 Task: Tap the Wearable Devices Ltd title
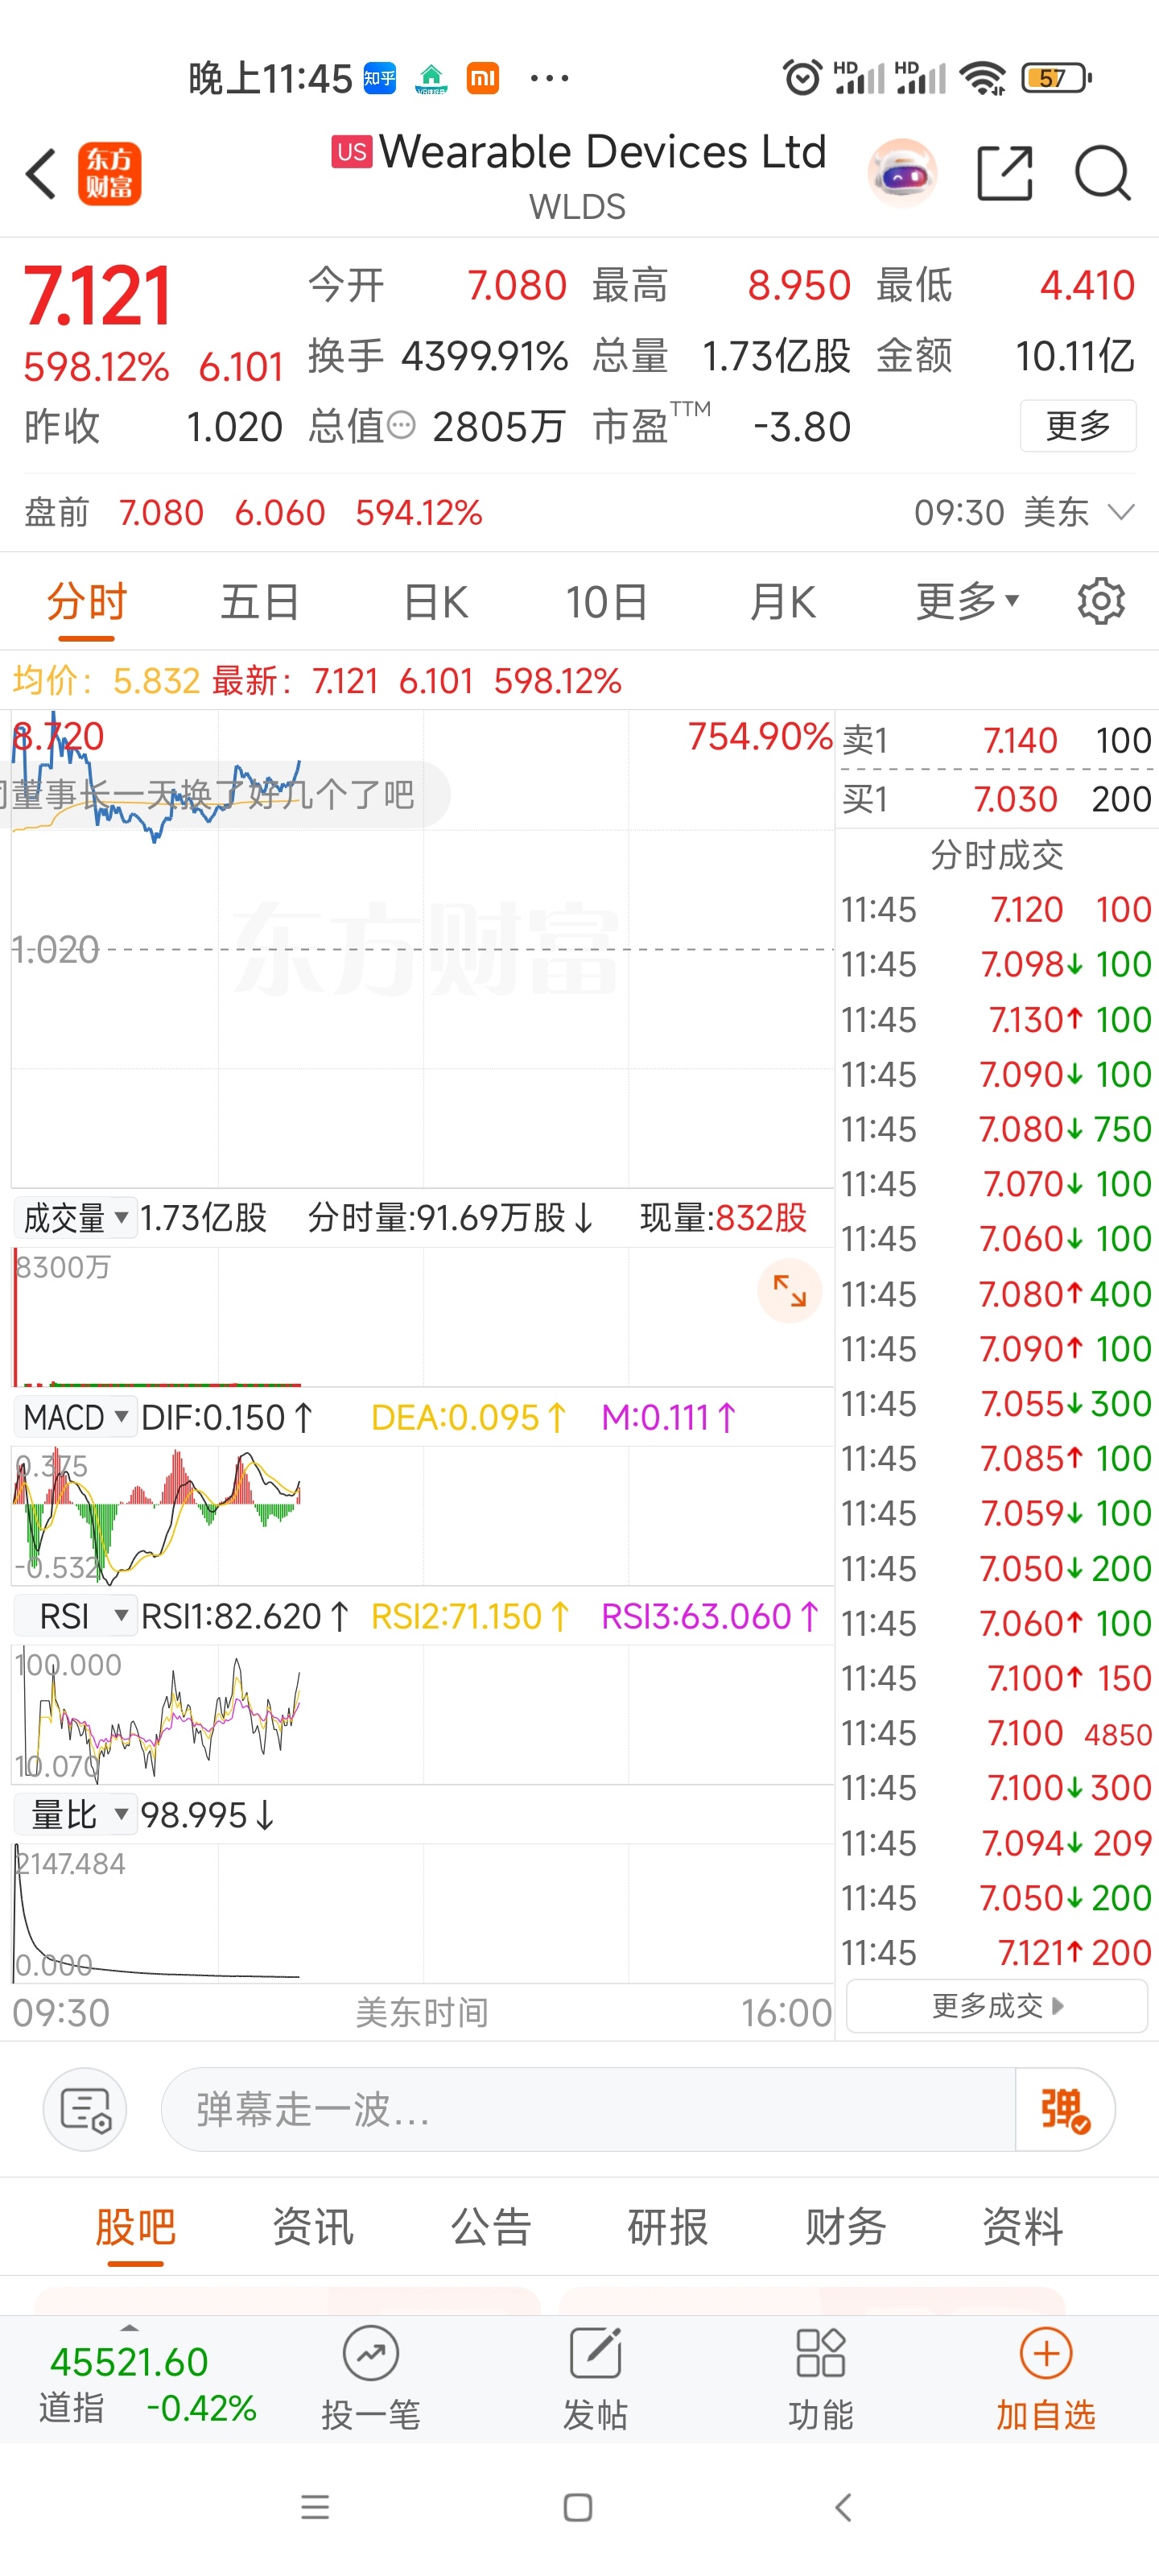click(x=603, y=152)
